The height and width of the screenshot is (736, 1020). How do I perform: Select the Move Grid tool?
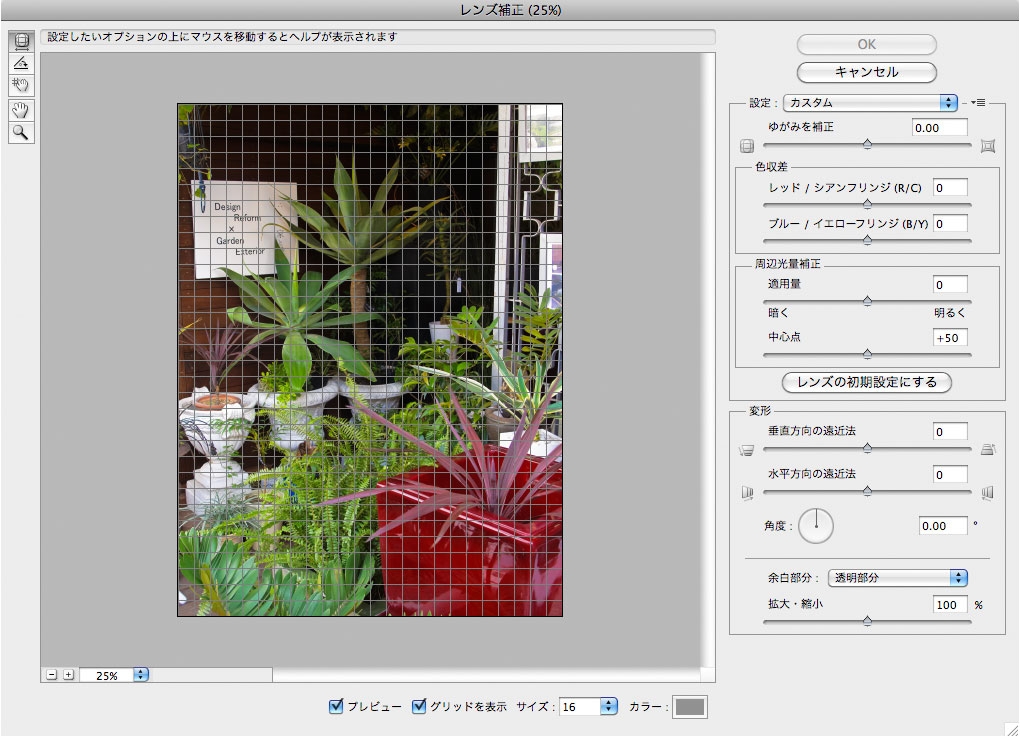(21, 85)
